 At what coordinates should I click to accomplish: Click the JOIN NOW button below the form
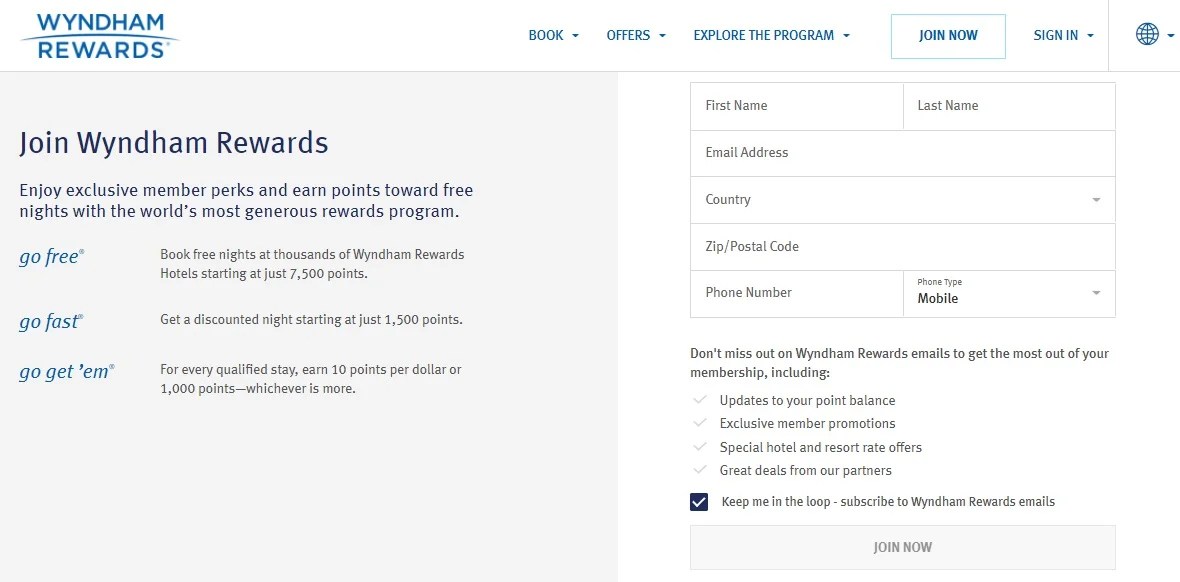pyautogui.click(x=901, y=547)
